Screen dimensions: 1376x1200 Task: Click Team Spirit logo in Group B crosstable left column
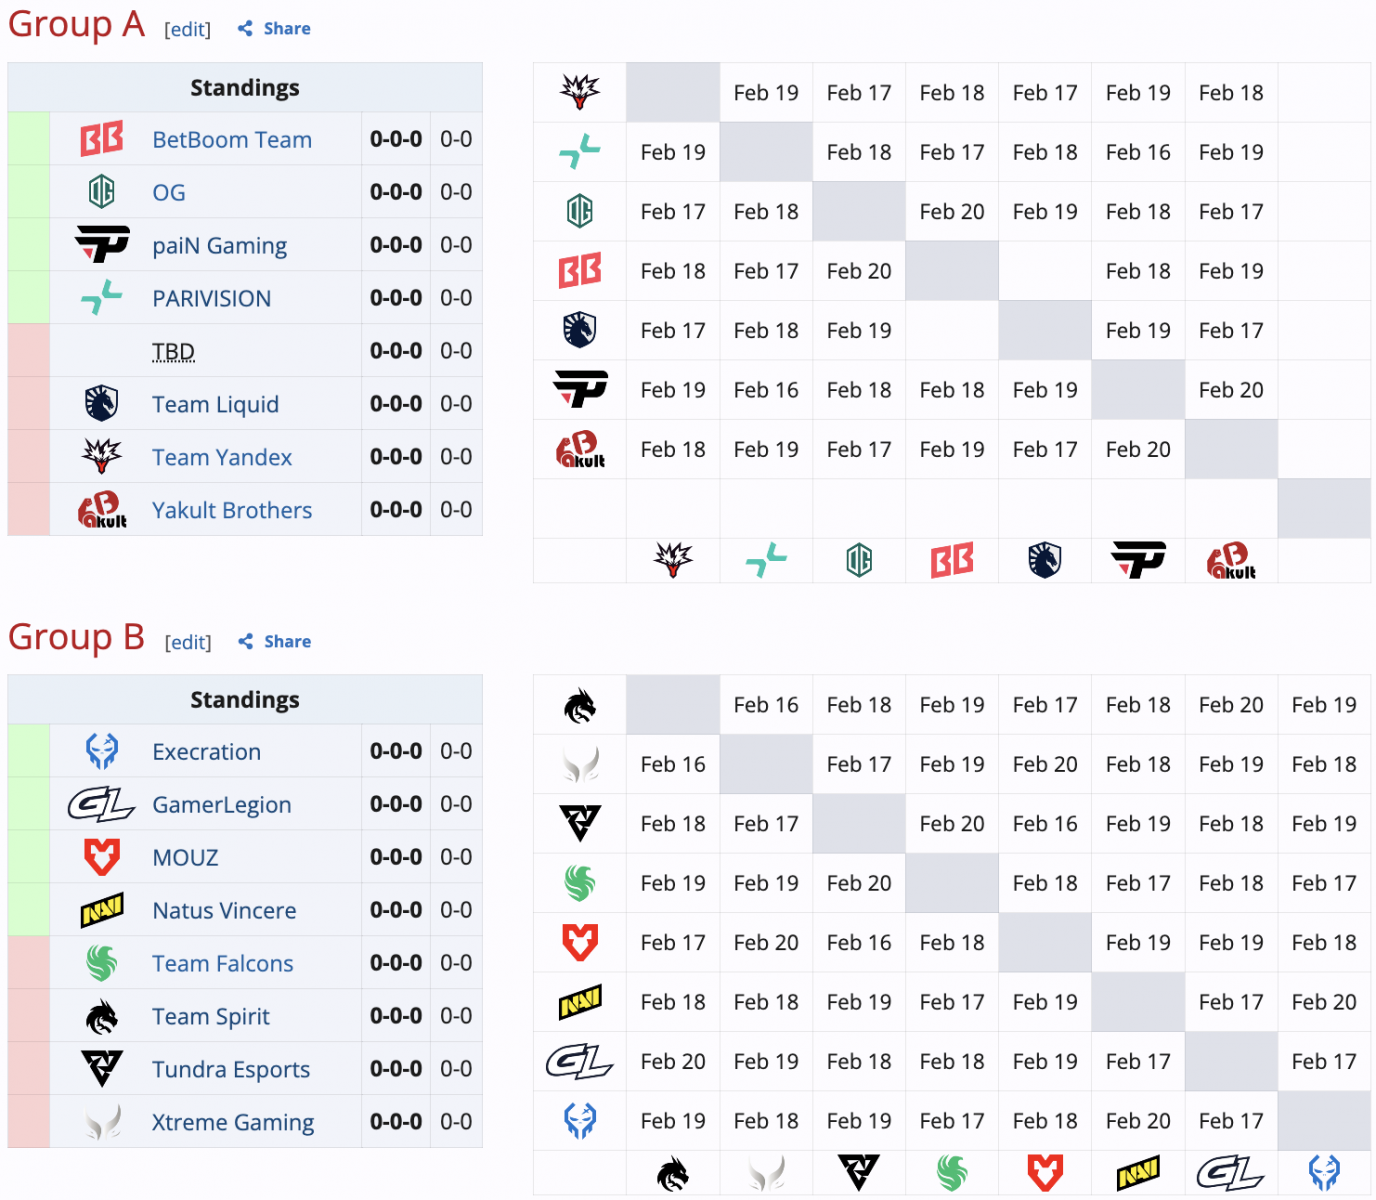click(x=580, y=705)
